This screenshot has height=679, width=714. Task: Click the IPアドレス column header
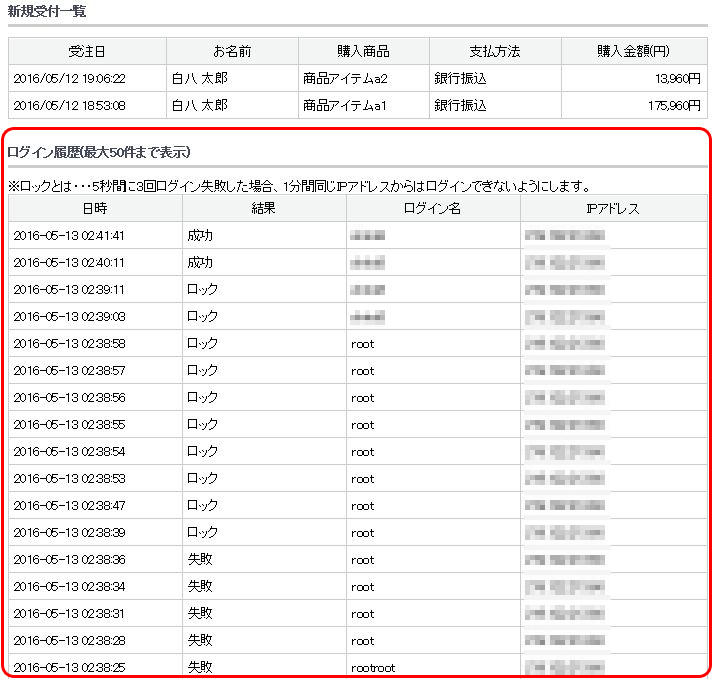pyautogui.click(x=613, y=209)
